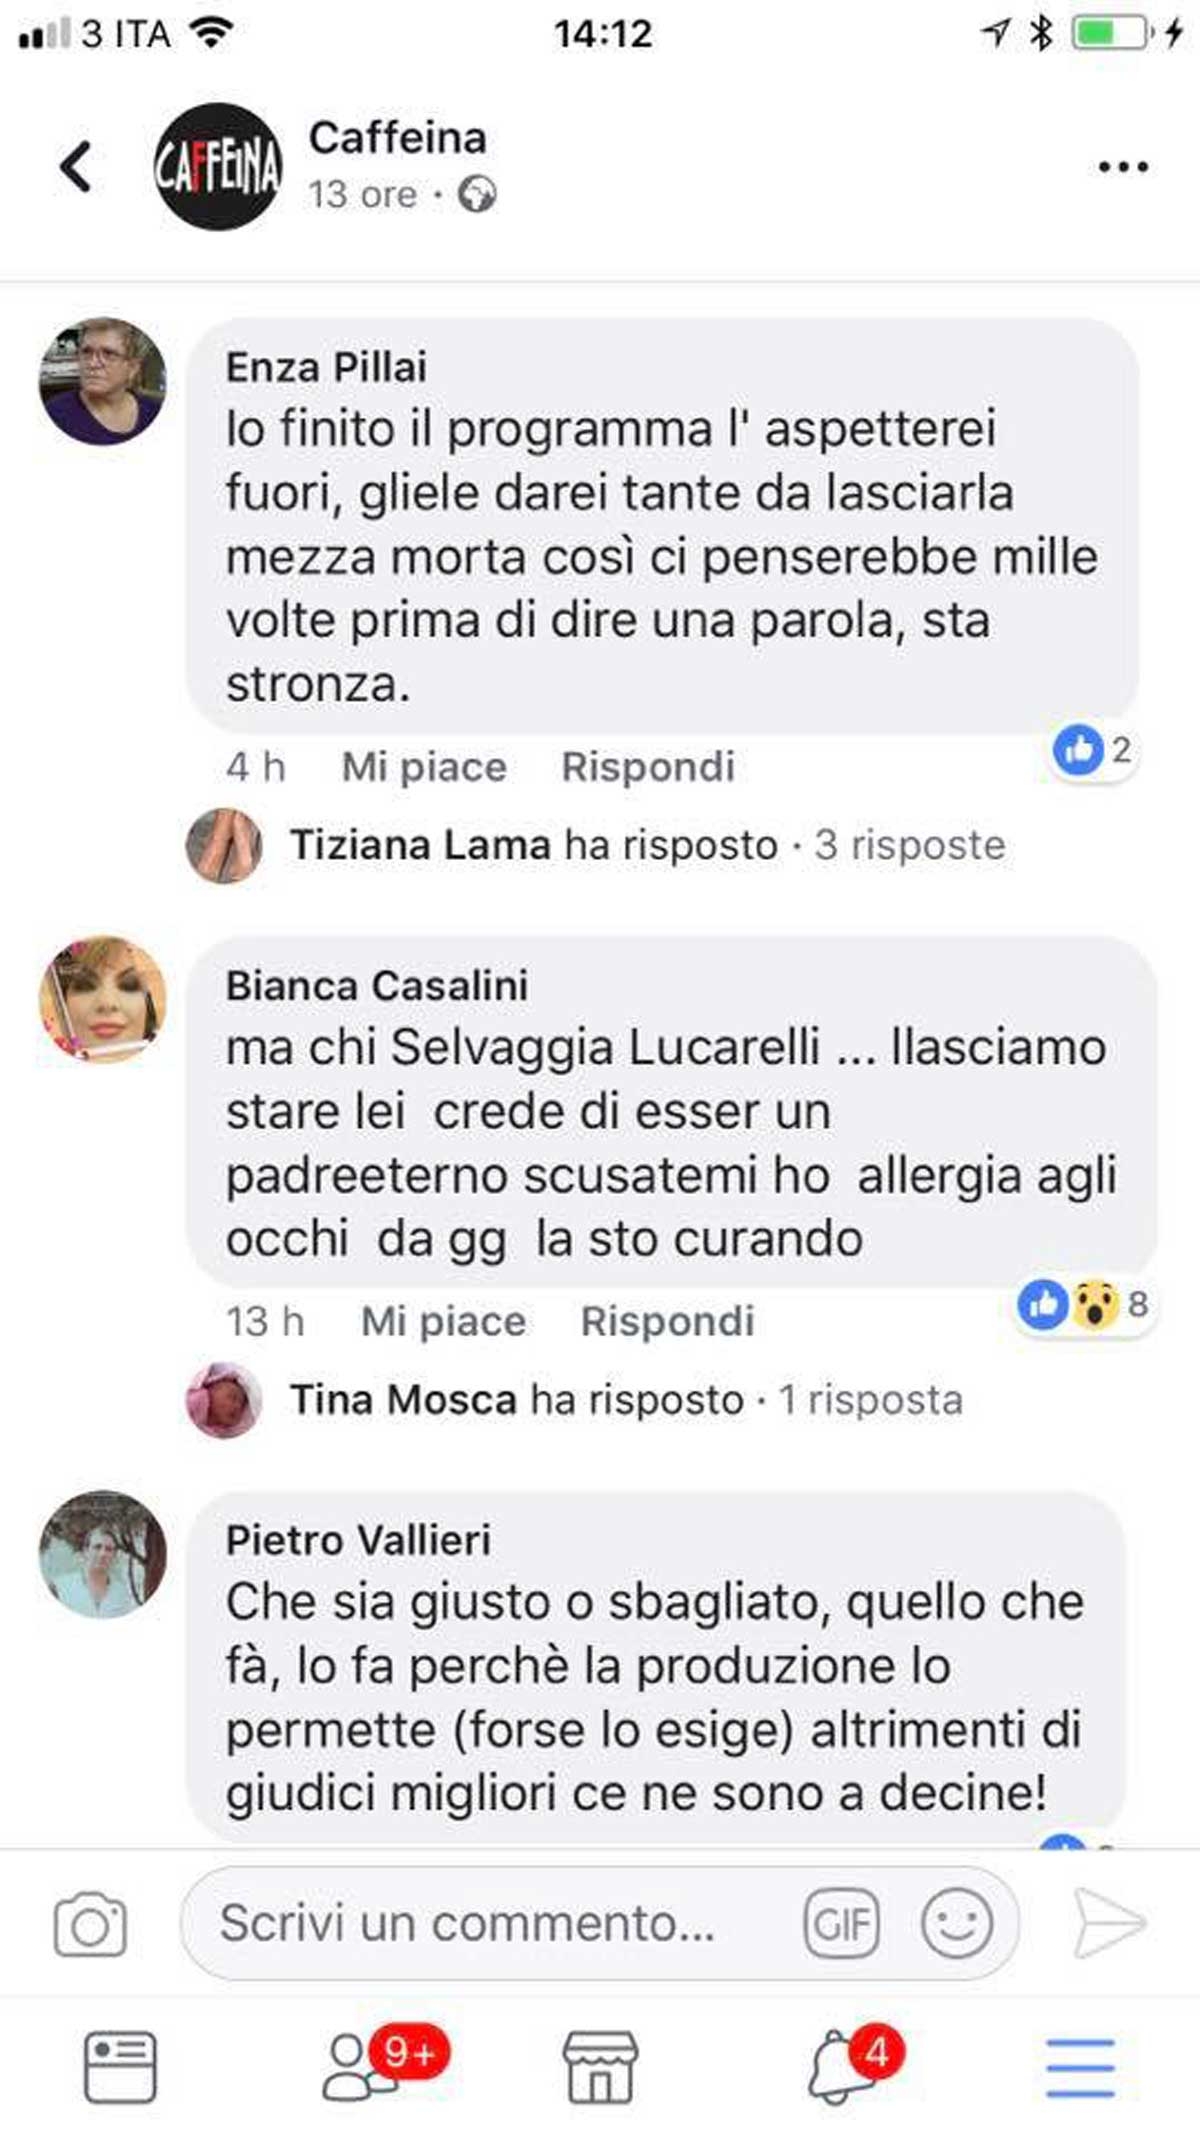The width and height of the screenshot is (1200, 2137).
Task: Tap Rispondi under Bianca Casalini's comment
Action: [x=667, y=1321]
